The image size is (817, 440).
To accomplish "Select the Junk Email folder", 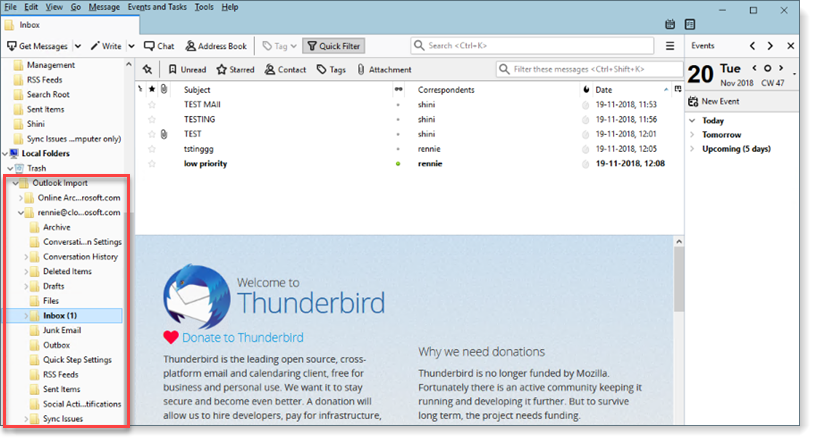I will 61,331.
